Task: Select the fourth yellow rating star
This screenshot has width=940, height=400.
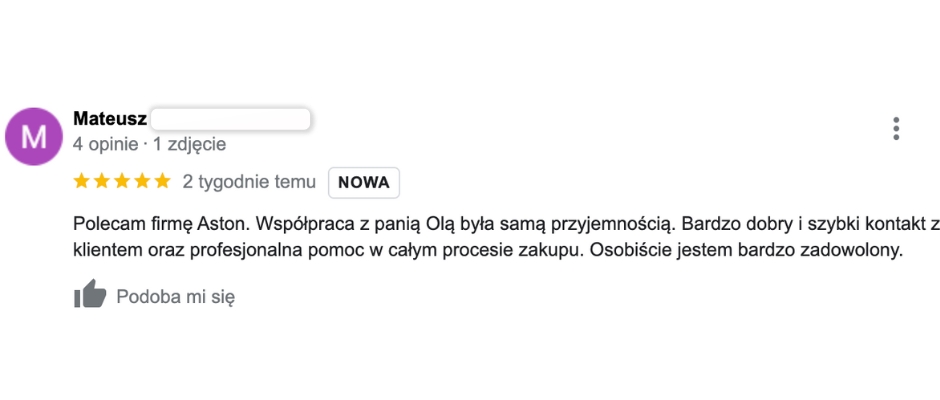Action: [x=143, y=181]
